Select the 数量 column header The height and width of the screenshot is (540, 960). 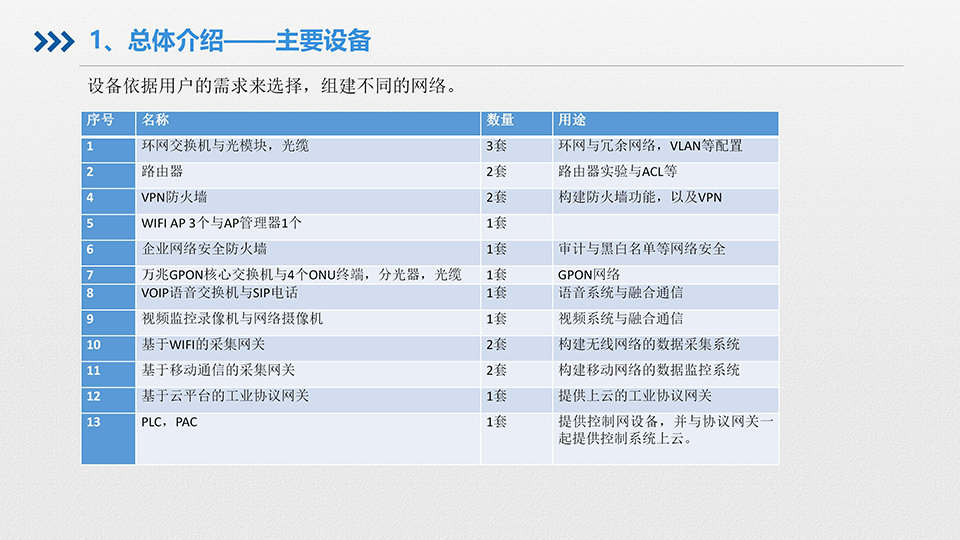[515, 121]
